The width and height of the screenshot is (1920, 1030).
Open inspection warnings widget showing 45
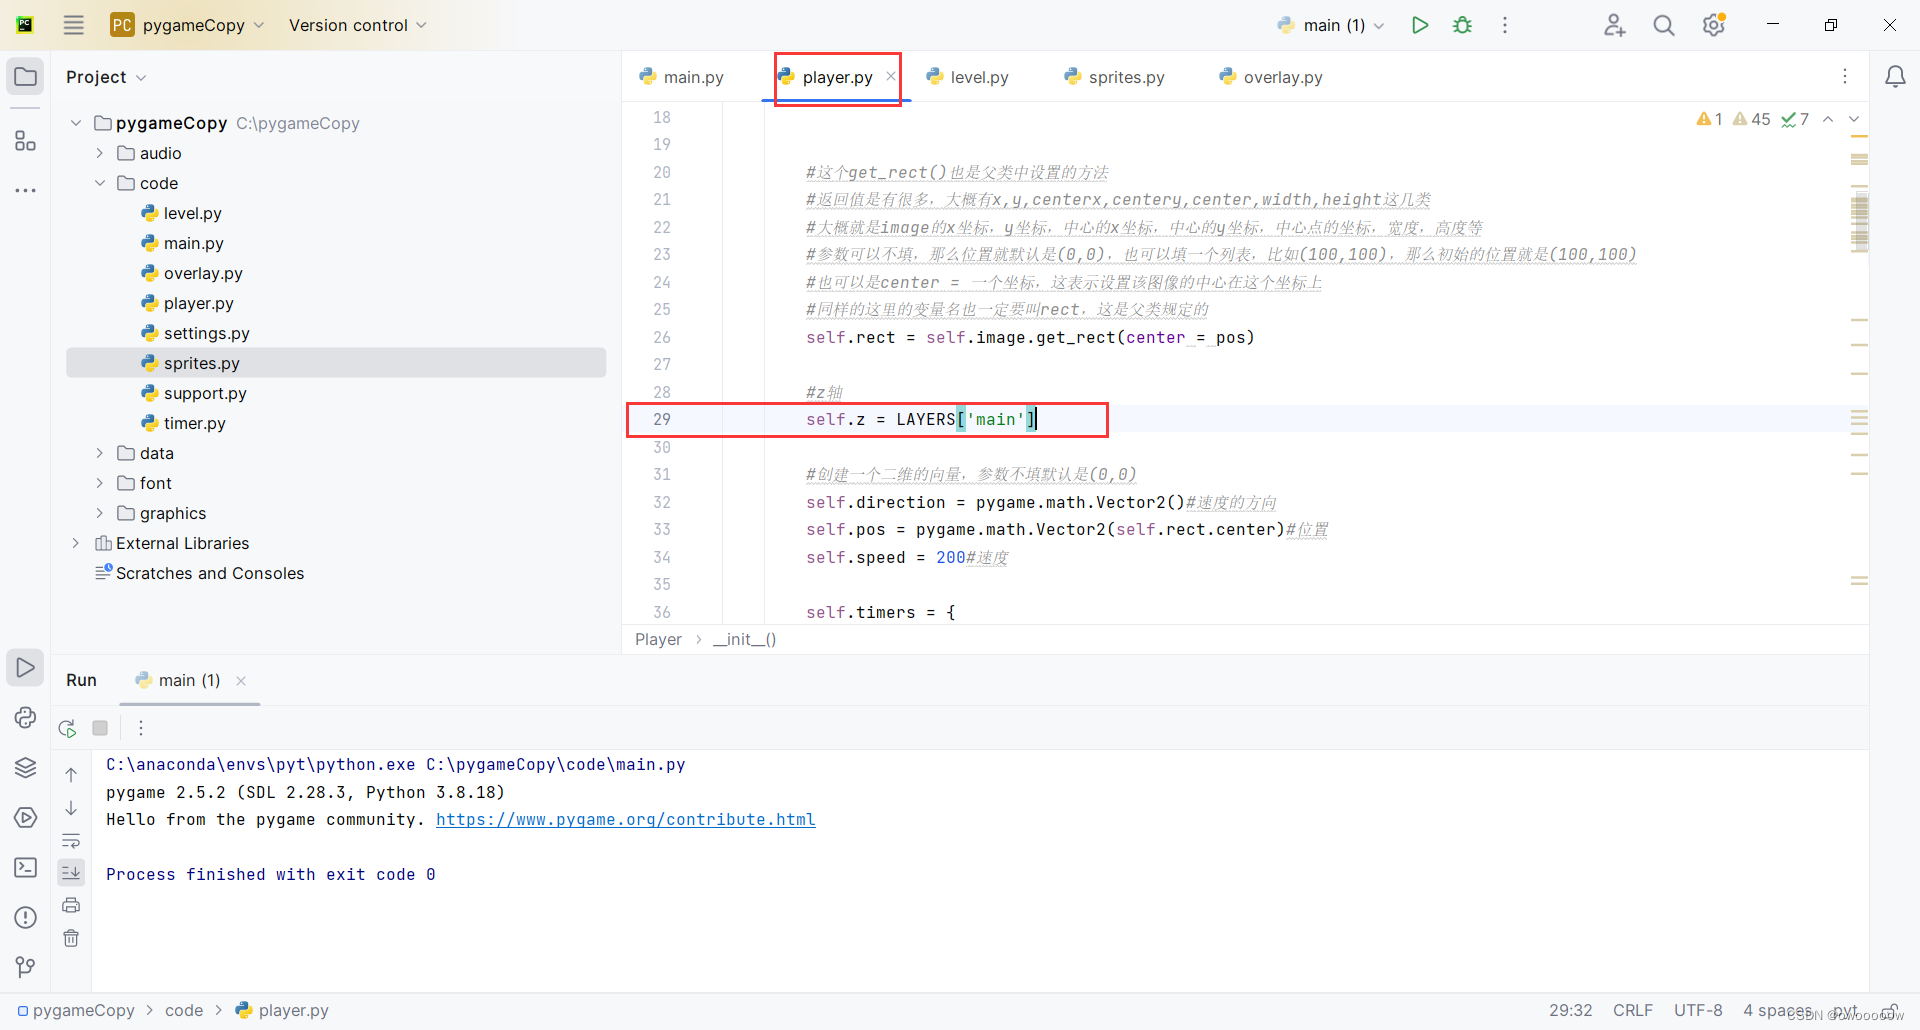[x=1752, y=119]
